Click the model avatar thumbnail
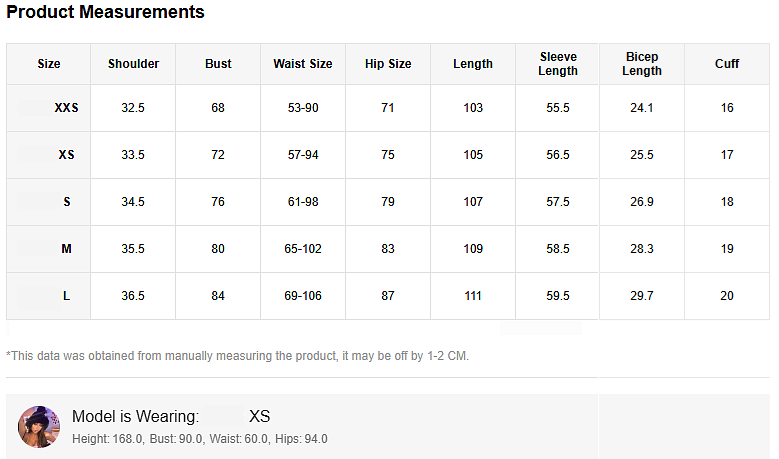779x459 pixels. pyautogui.click(x=39, y=427)
